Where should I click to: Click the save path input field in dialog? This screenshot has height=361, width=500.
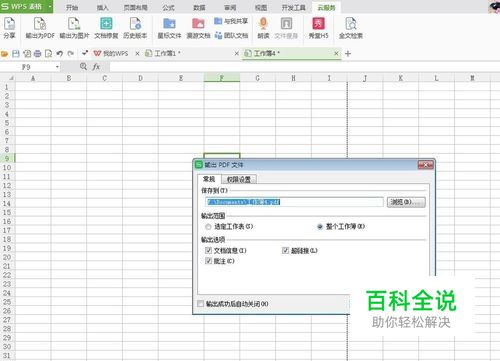294,202
